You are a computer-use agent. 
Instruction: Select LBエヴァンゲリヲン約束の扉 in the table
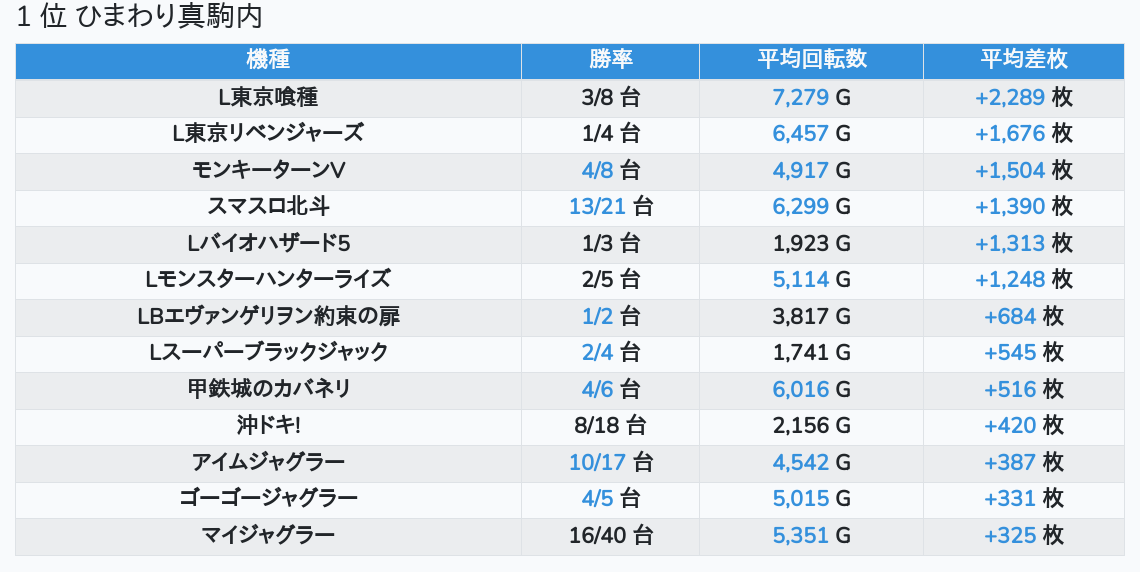268,316
